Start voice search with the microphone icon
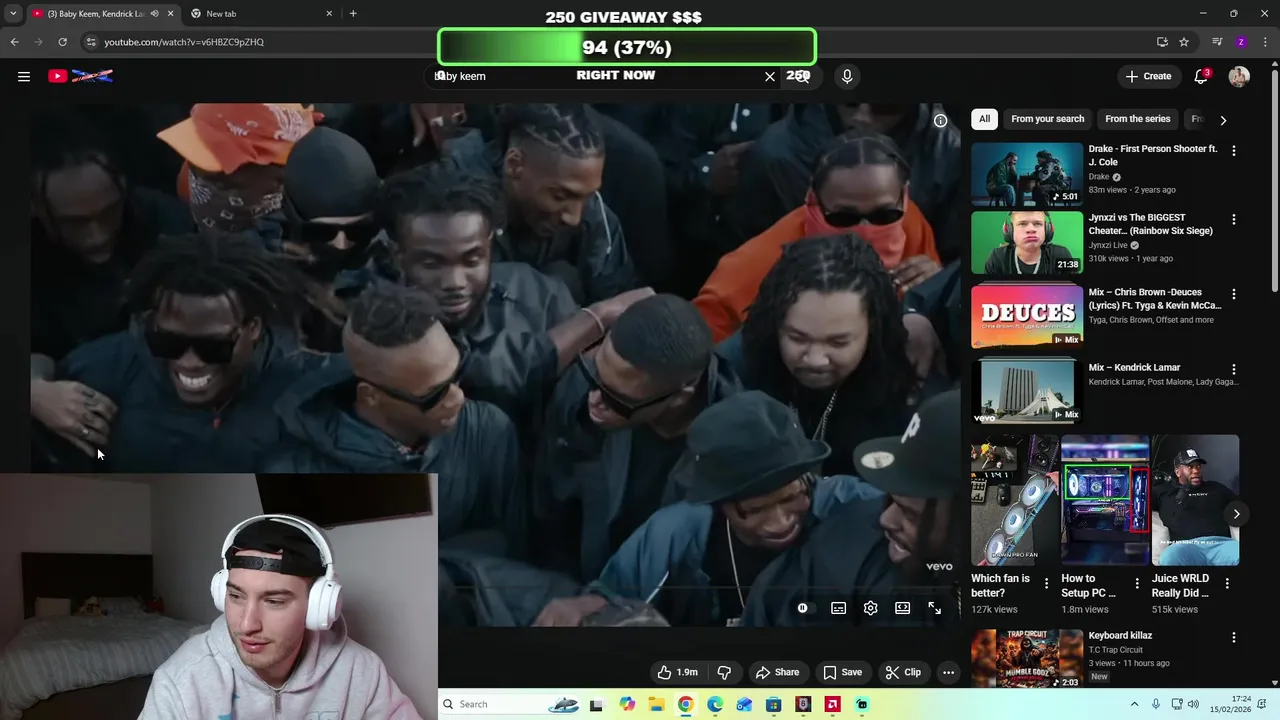 [847, 76]
